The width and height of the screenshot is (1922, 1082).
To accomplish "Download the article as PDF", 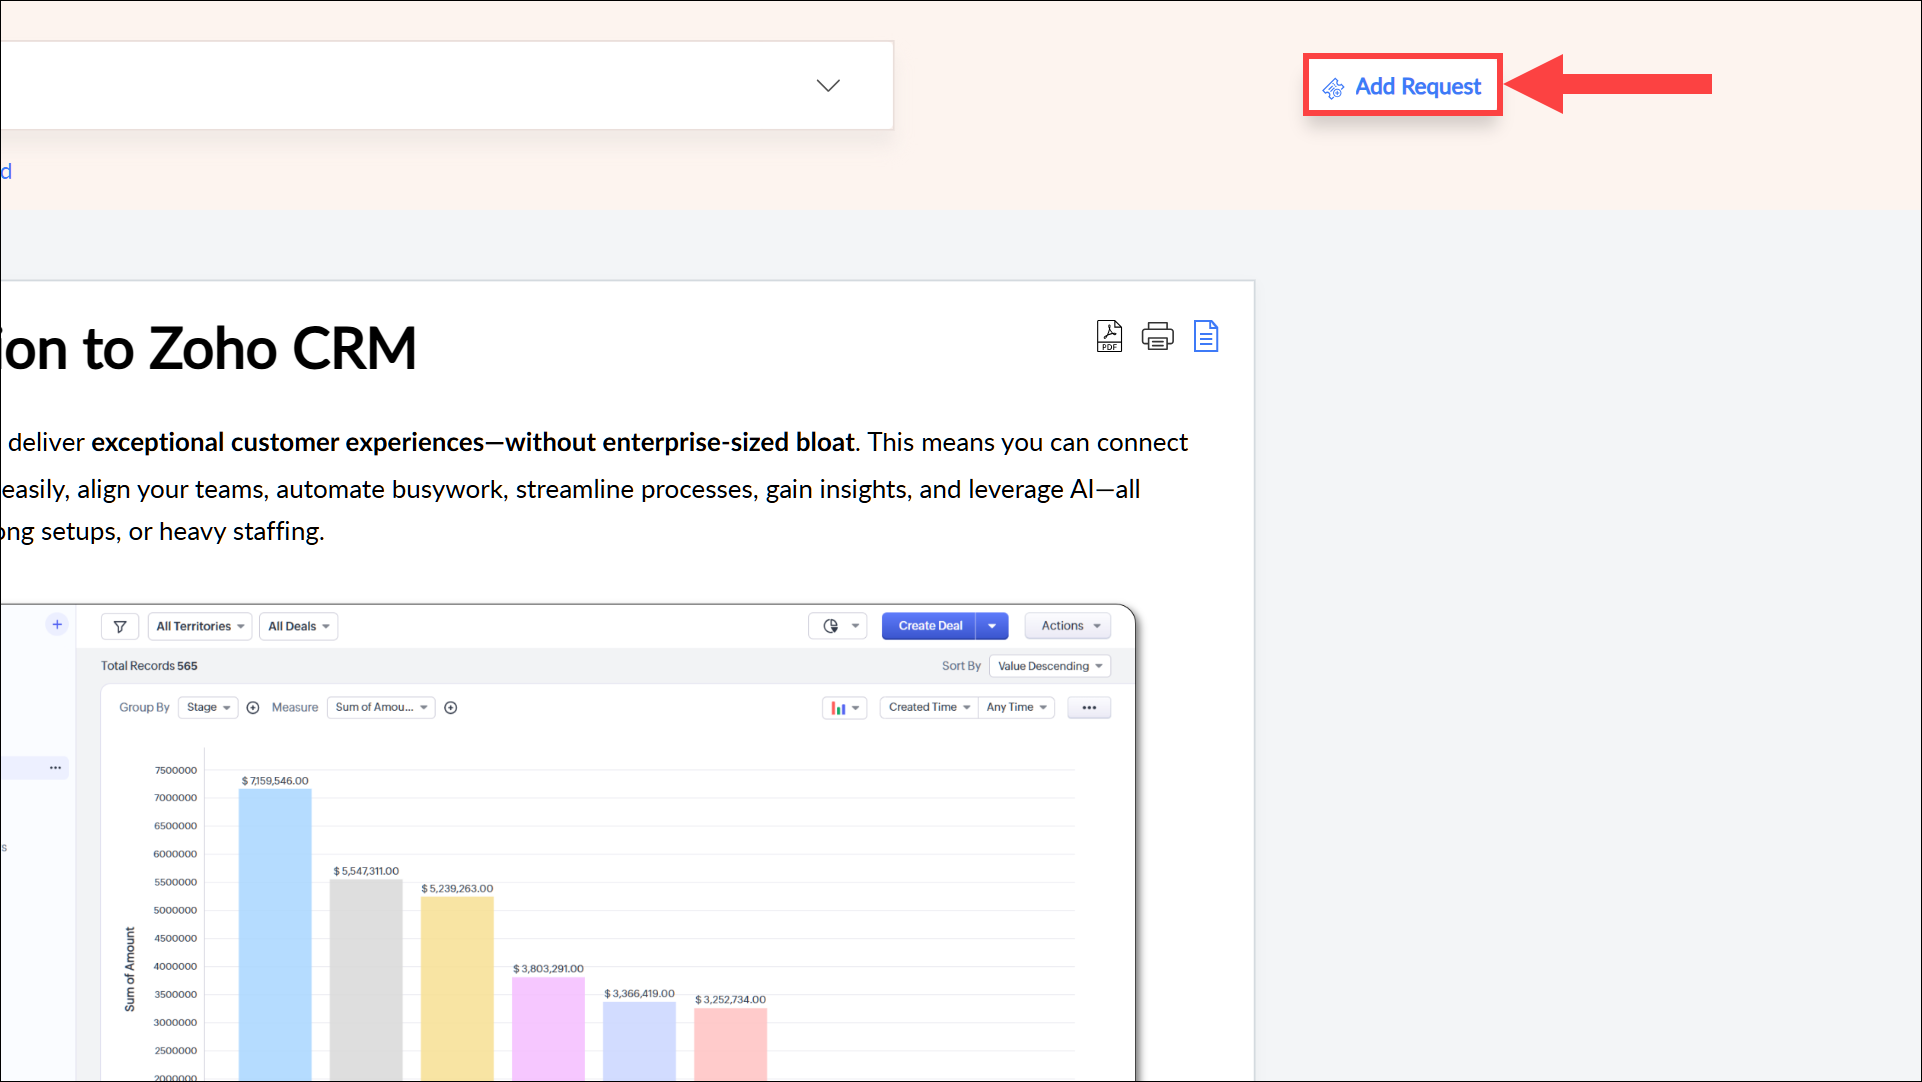I will pyautogui.click(x=1109, y=336).
